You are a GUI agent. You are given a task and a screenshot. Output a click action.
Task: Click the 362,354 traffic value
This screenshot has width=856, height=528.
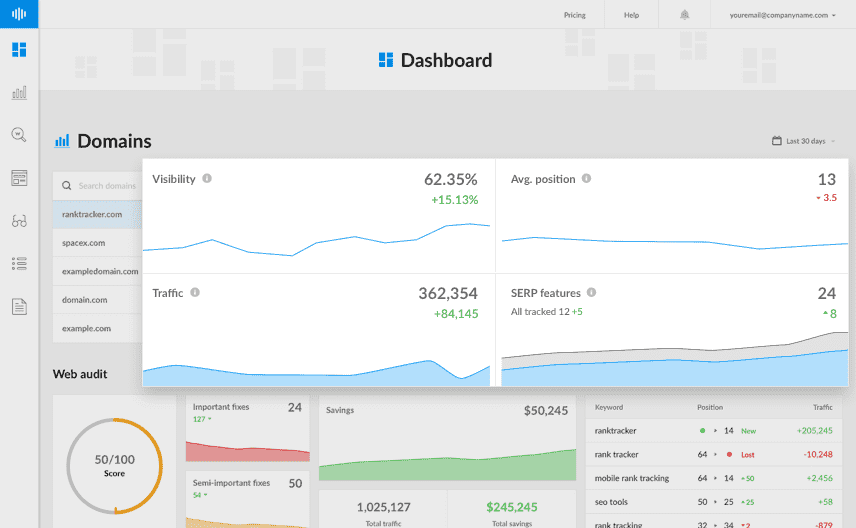click(x=448, y=293)
